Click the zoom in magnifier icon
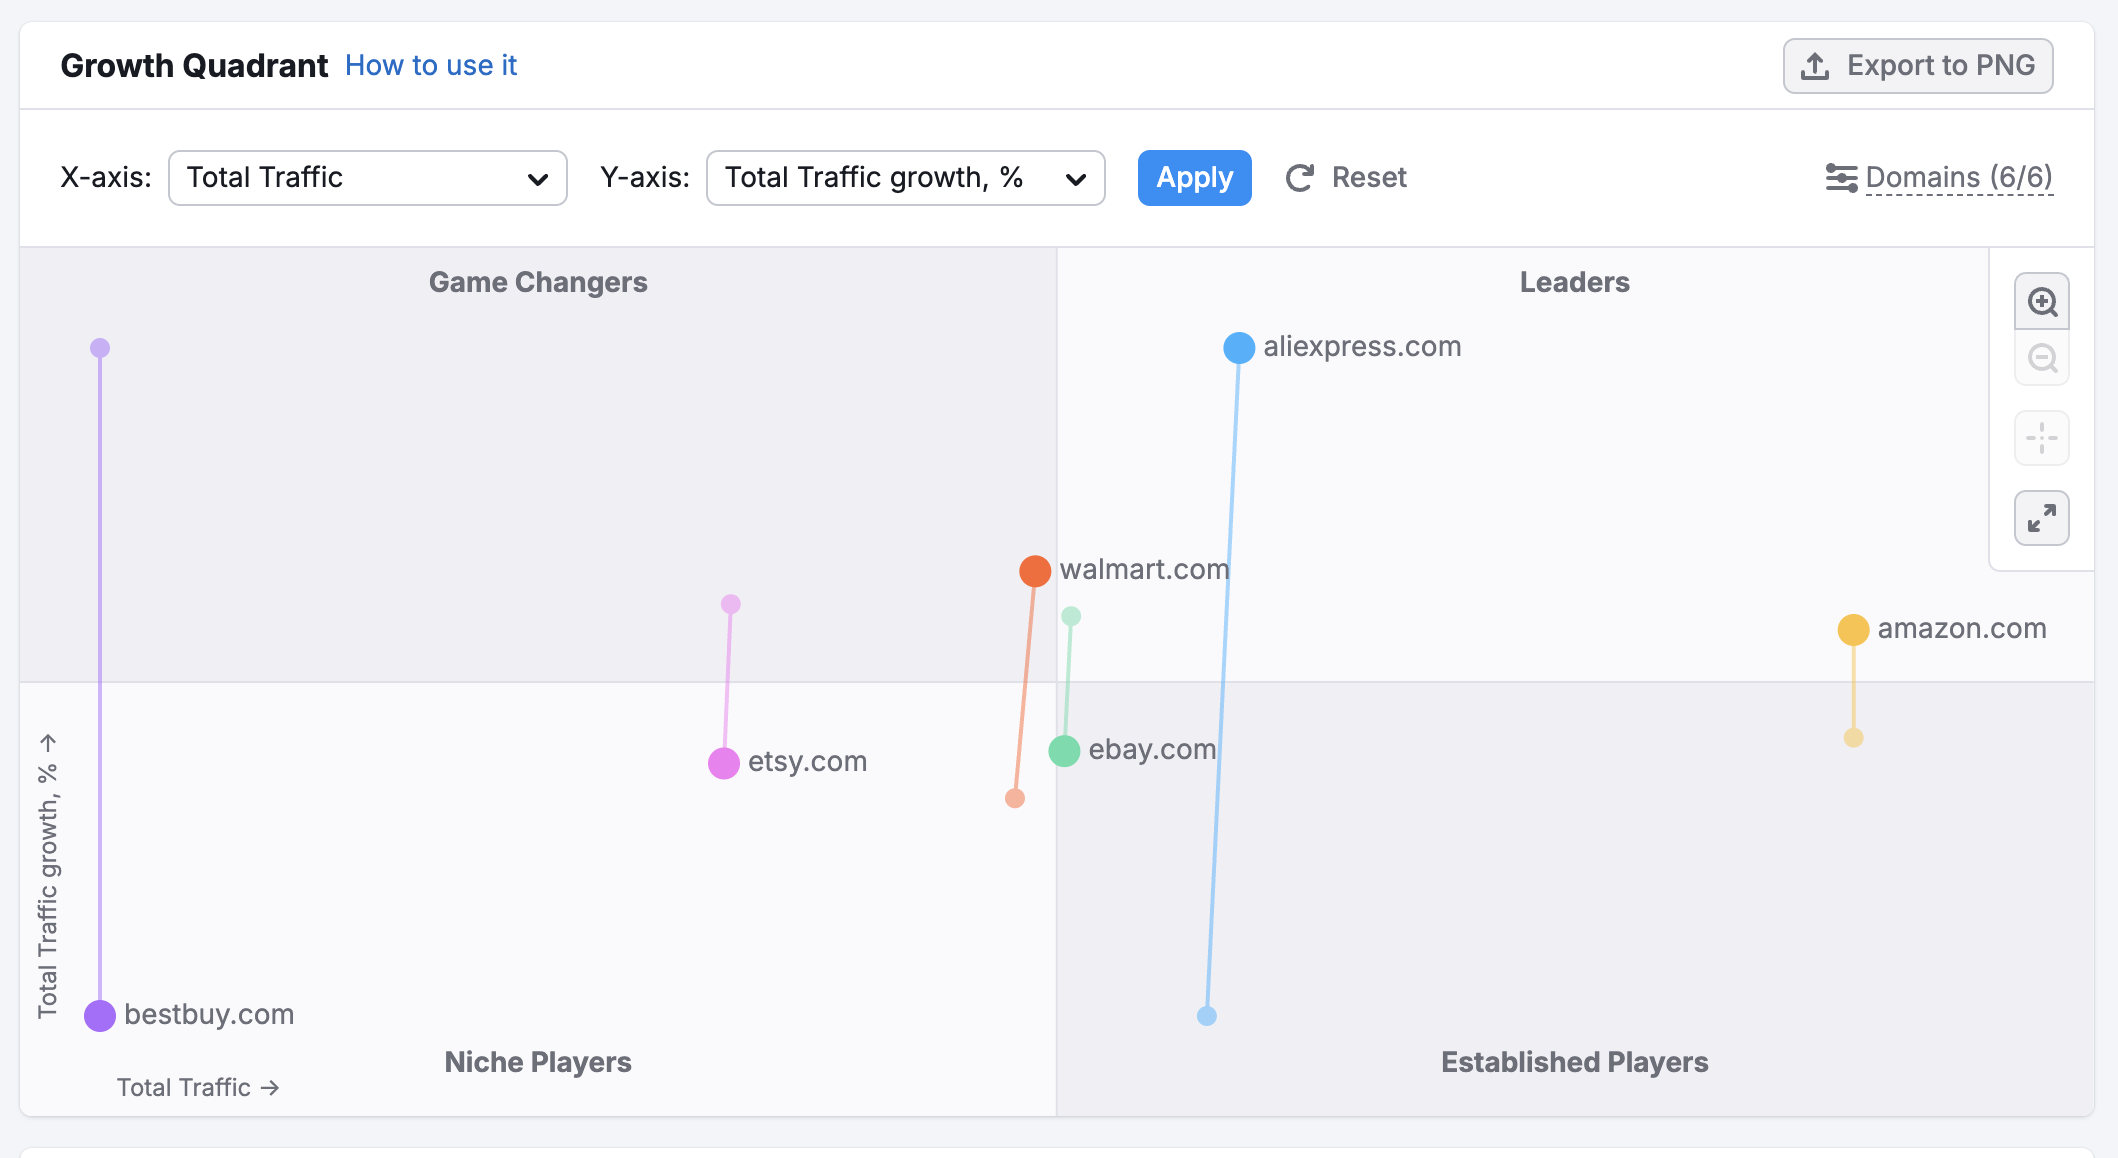 (2041, 302)
